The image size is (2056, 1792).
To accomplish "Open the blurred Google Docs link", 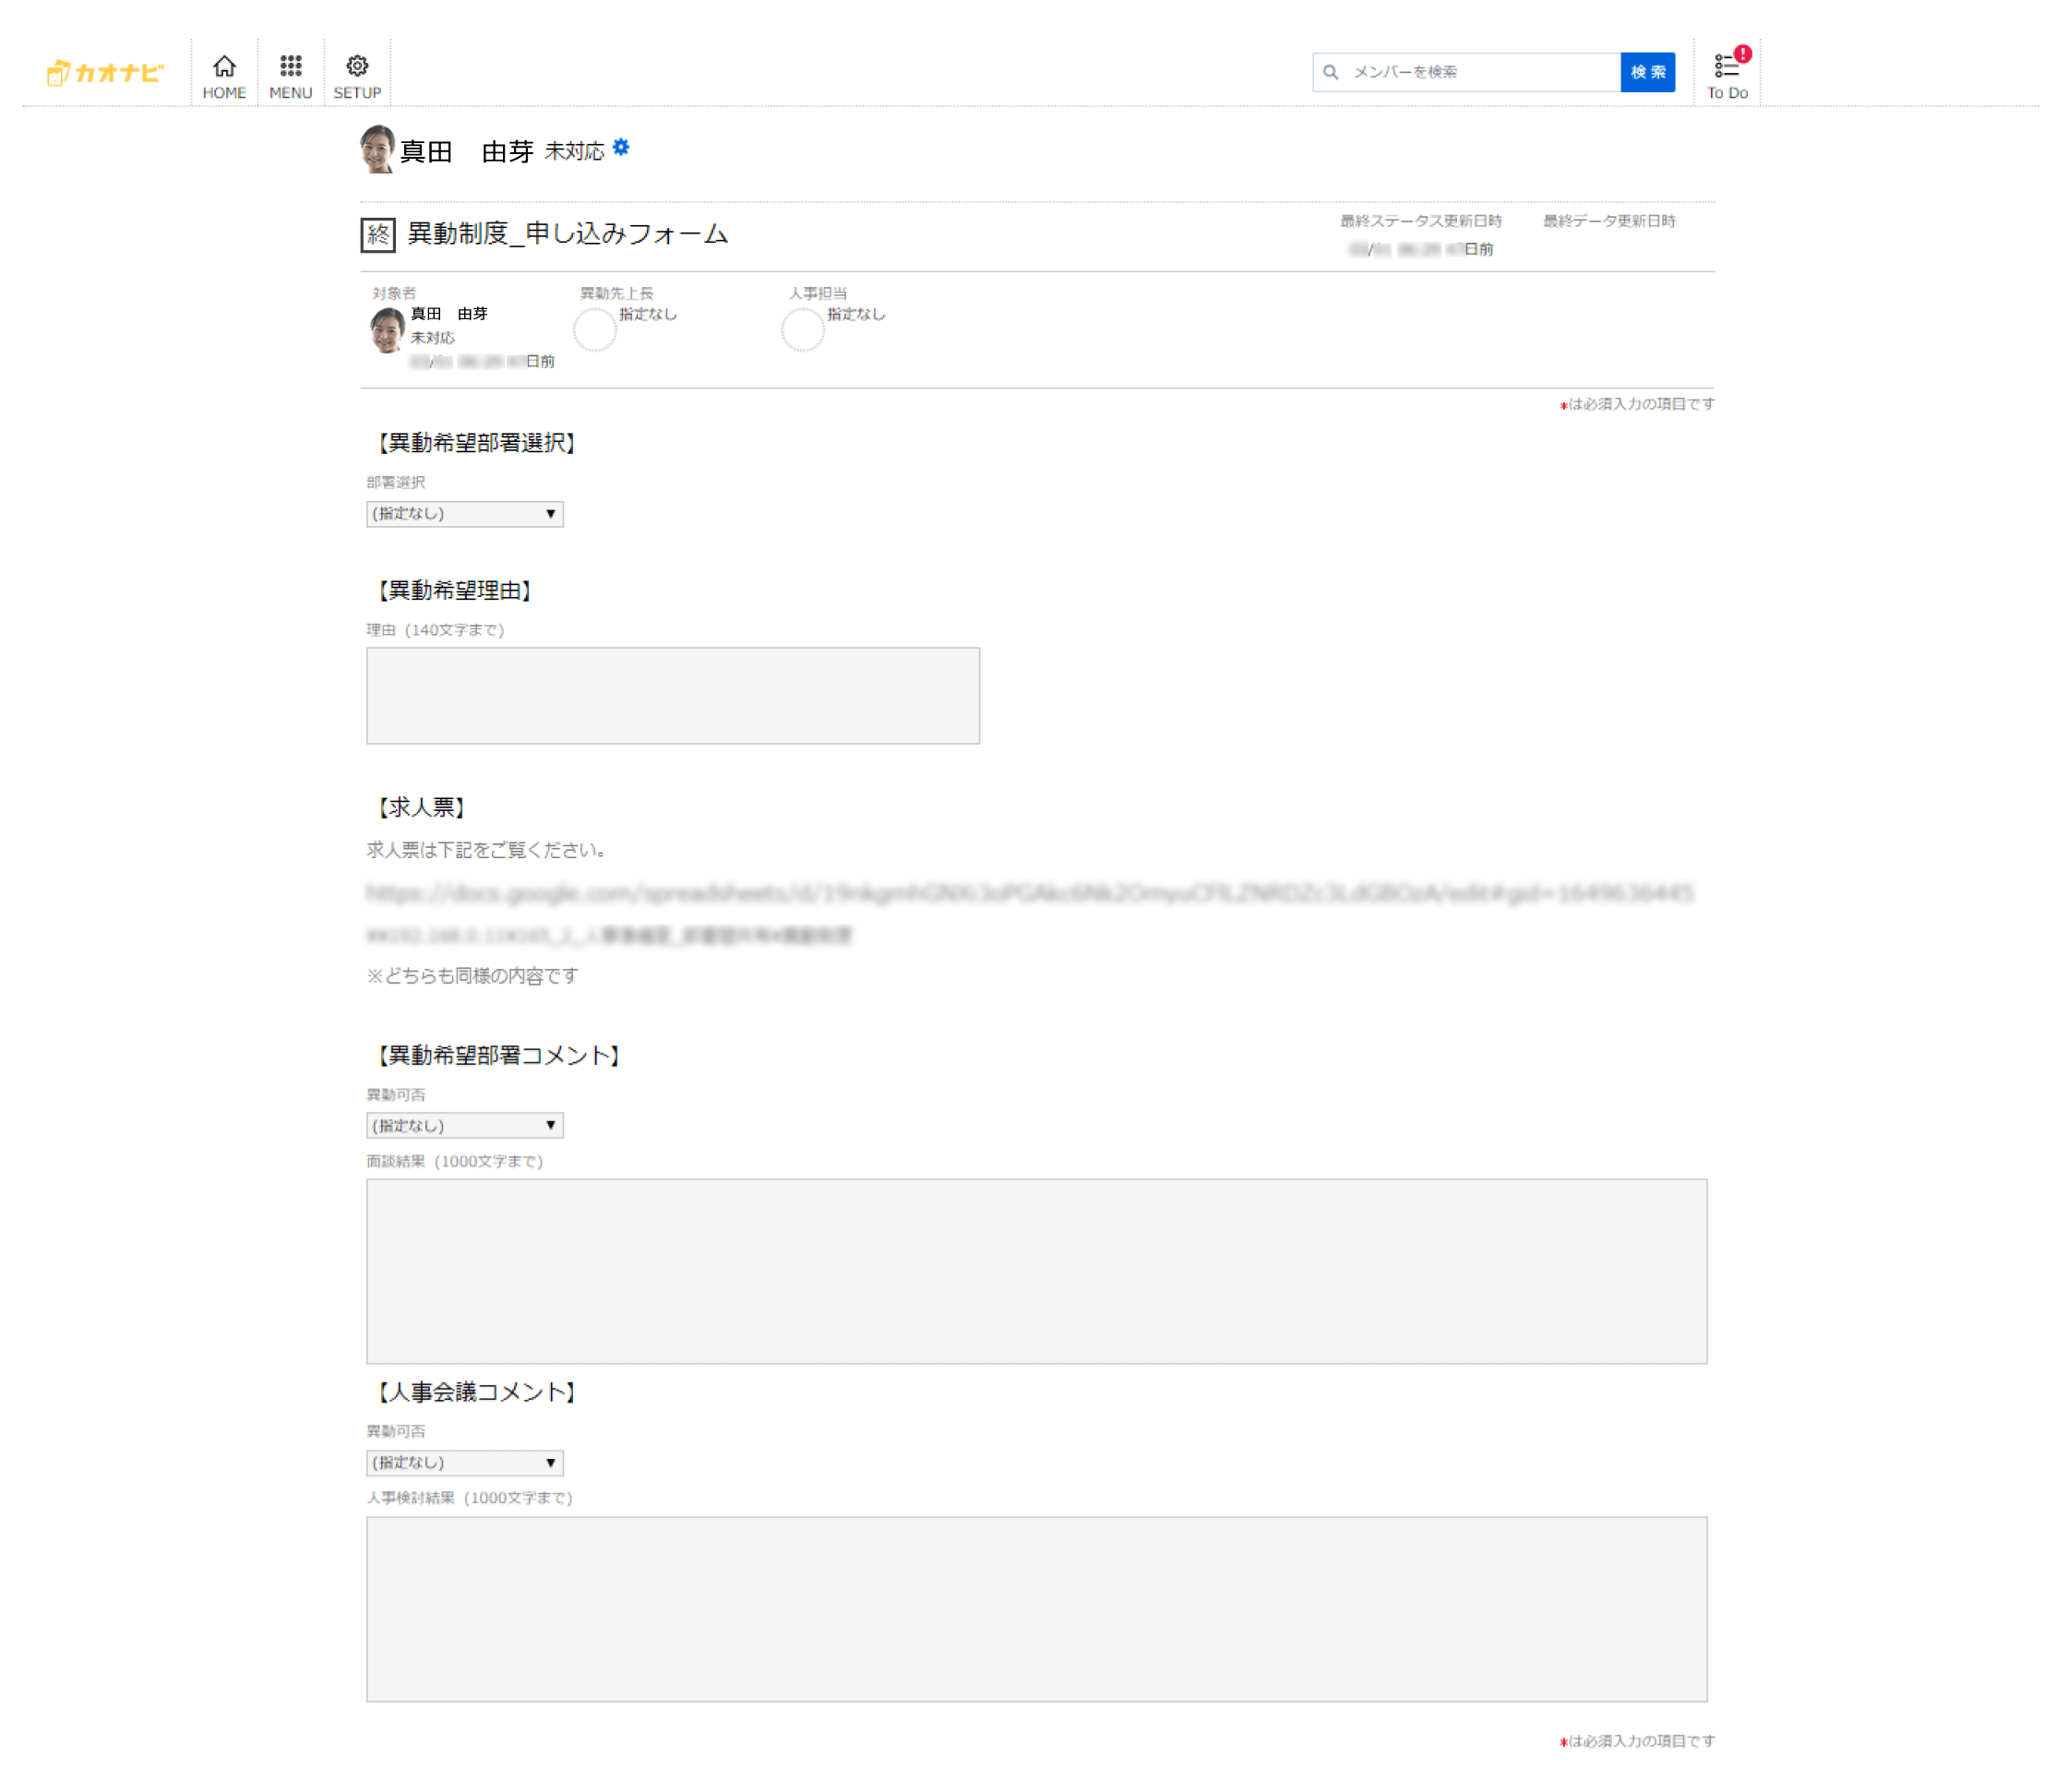I will point(1029,893).
